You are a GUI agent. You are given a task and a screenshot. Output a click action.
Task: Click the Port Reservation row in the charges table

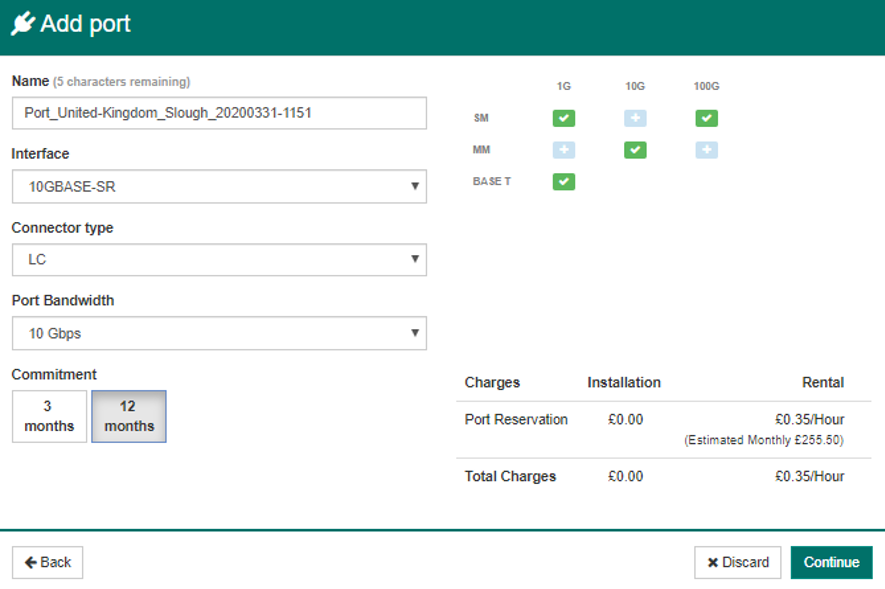pos(517,419)
